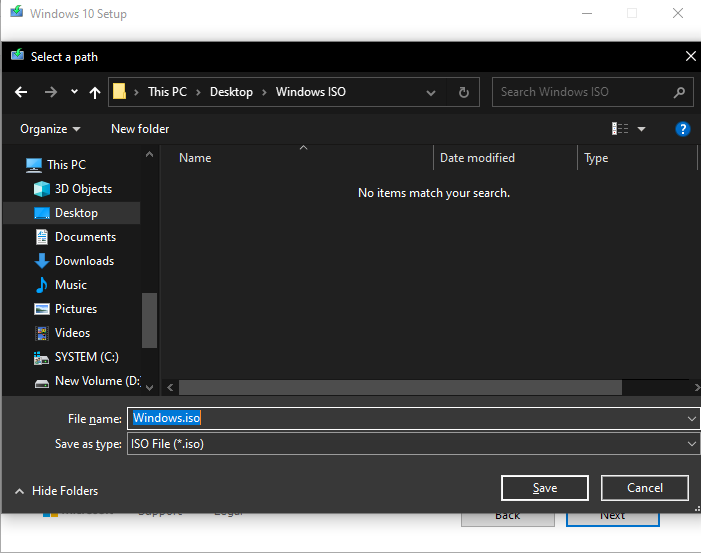Change the view layout icon
This screenshot has width=701, height=553.
(x=620, y=129)
